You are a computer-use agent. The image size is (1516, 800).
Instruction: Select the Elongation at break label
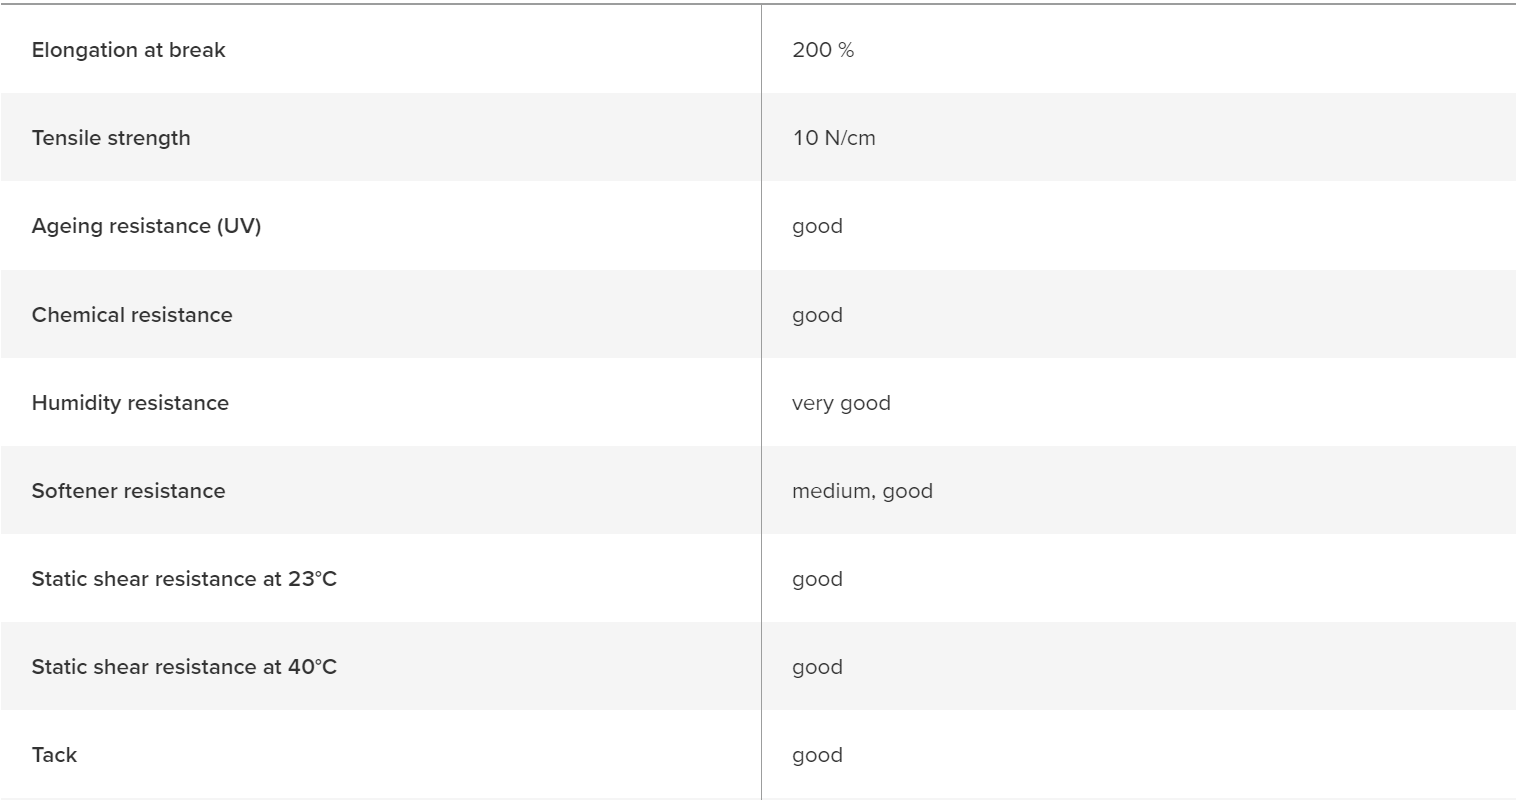point(128,50)
